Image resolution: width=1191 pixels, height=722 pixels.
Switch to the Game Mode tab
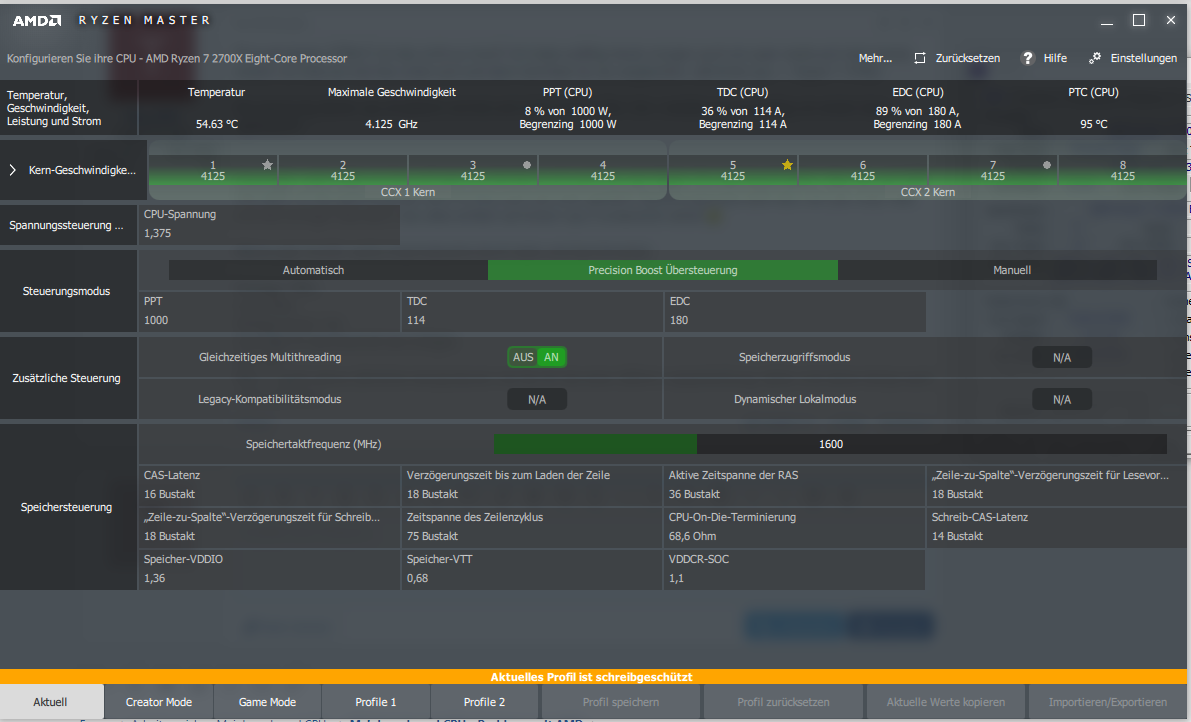click(x=267, y=702)
